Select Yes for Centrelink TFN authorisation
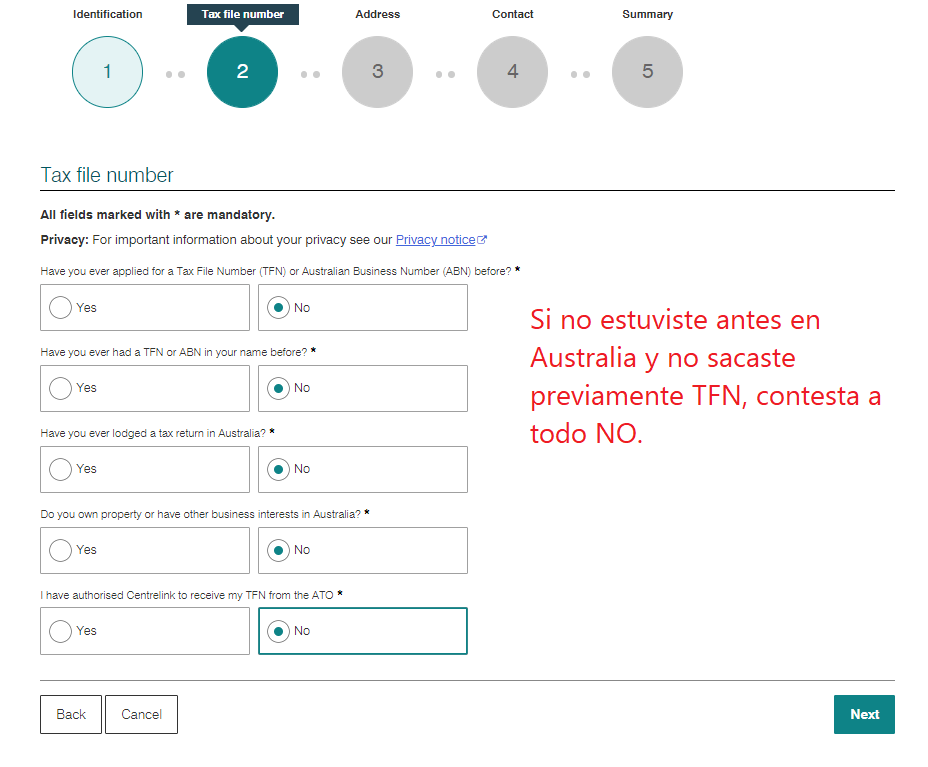928x767 pixels. tap(61, 631)
